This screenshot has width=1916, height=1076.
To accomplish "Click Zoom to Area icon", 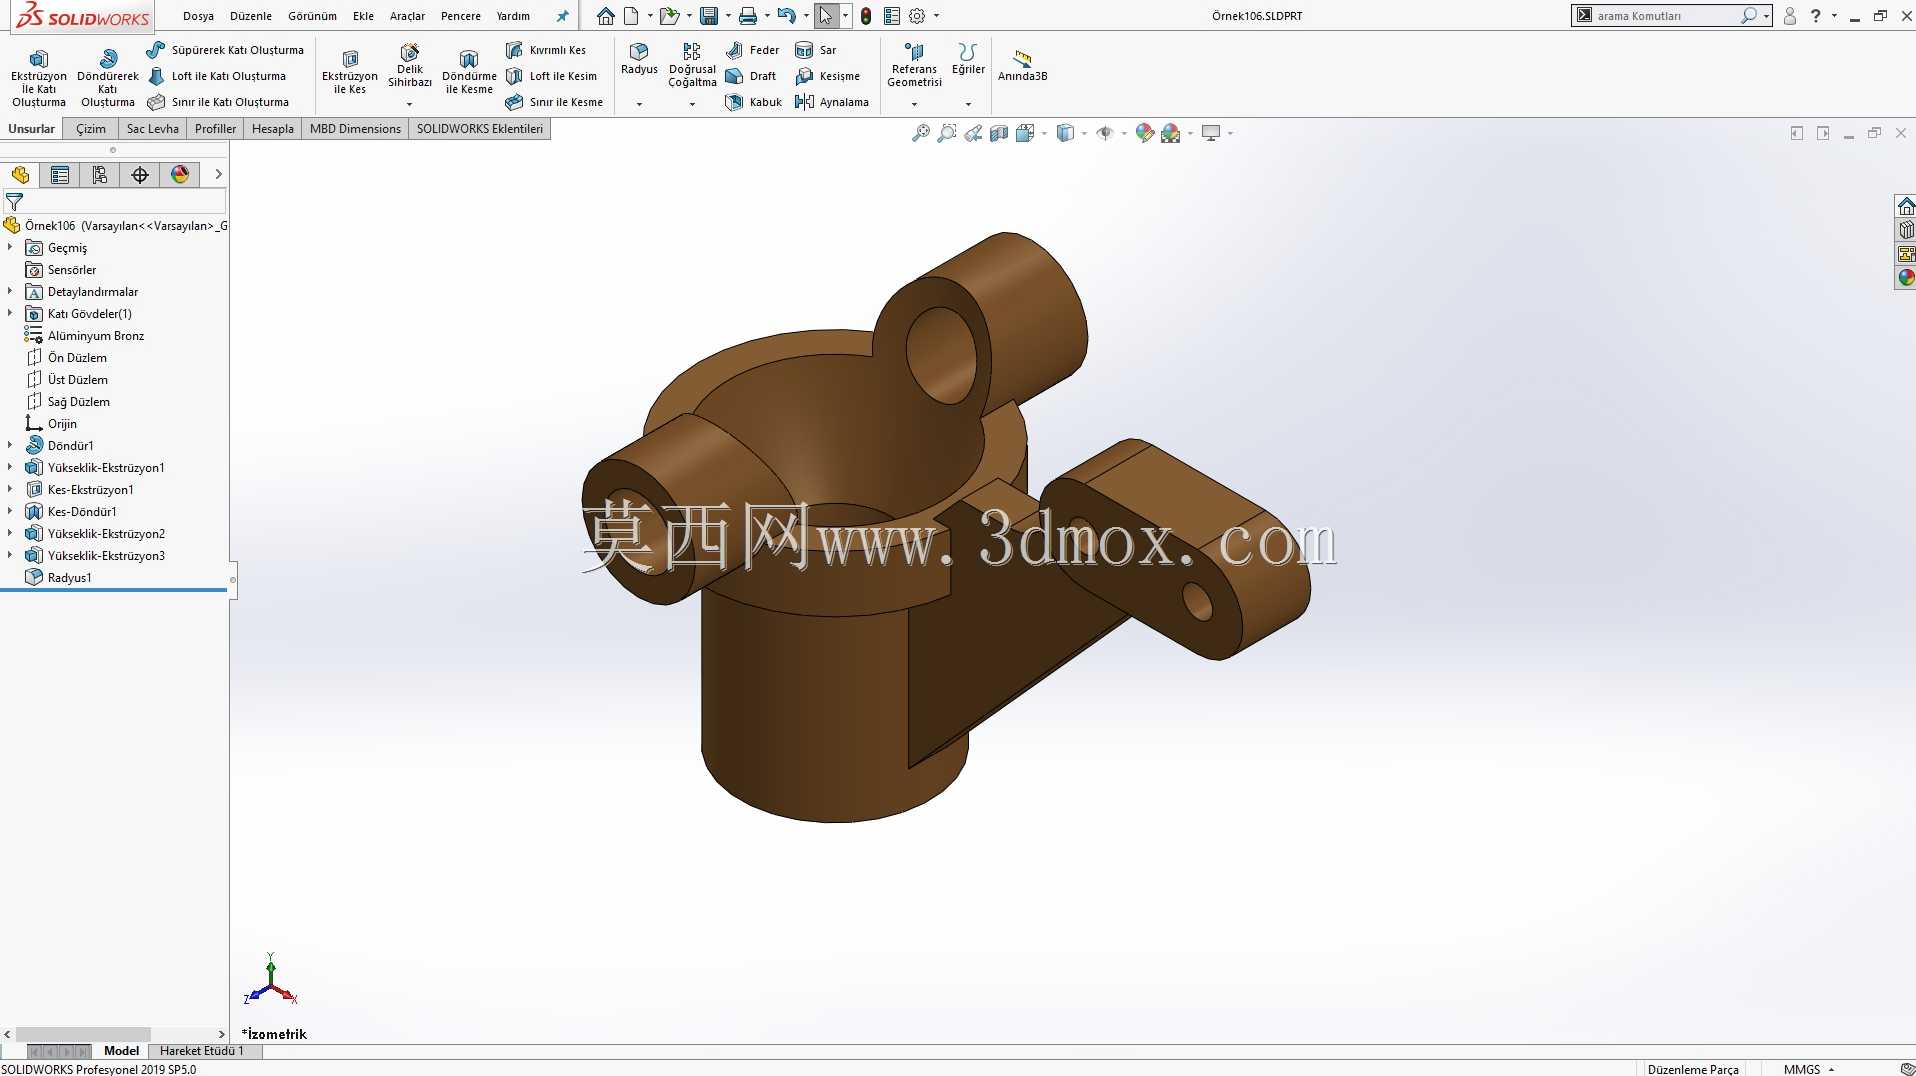I will coord(947,133).
